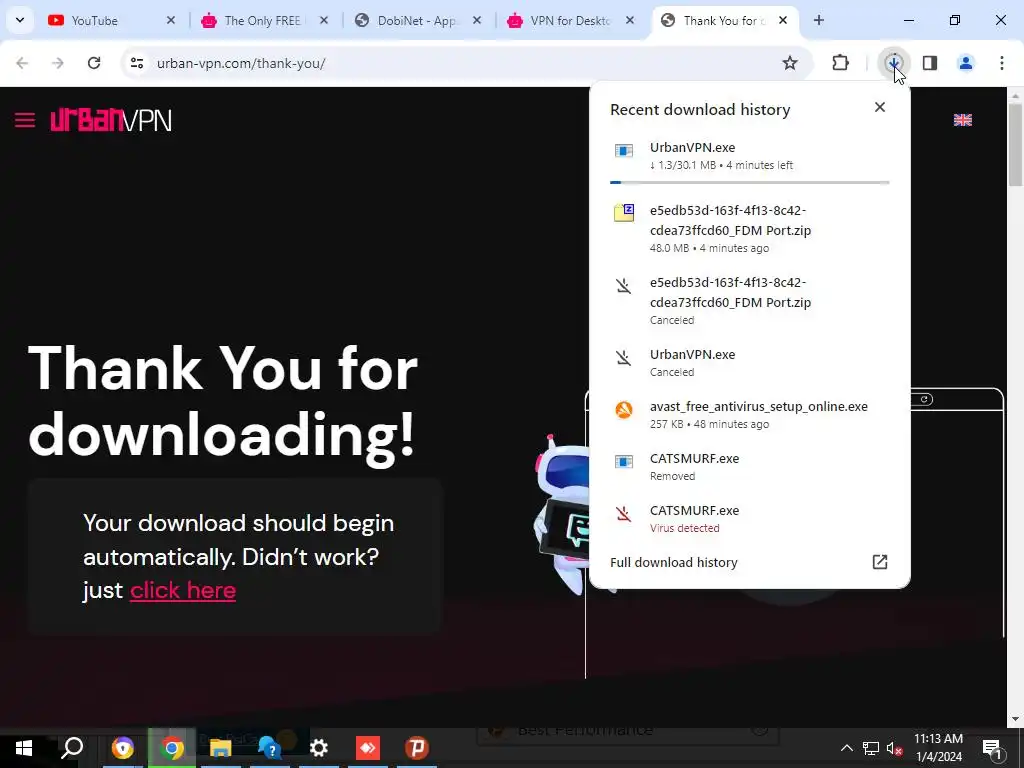Click the UrbanVPN logo
The height and width of the screenshot is (768, 1024).
point(111,120)
